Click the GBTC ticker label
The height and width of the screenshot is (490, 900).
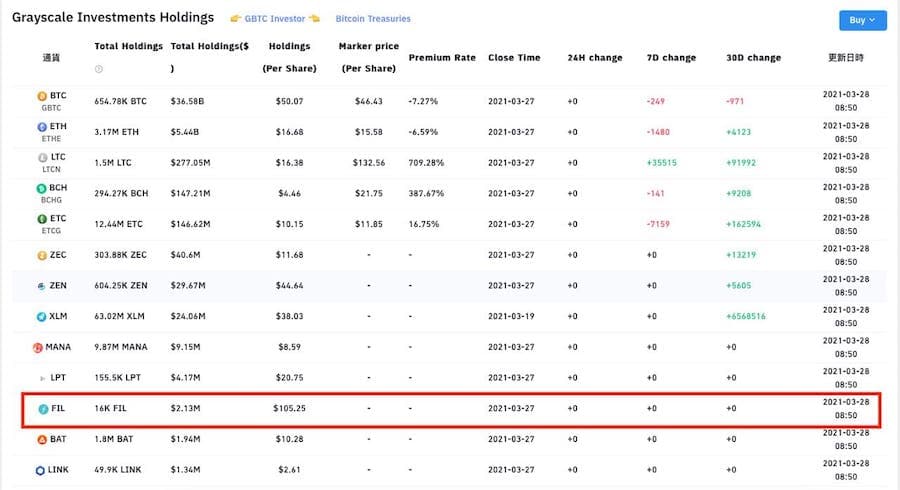pos(51,108)
